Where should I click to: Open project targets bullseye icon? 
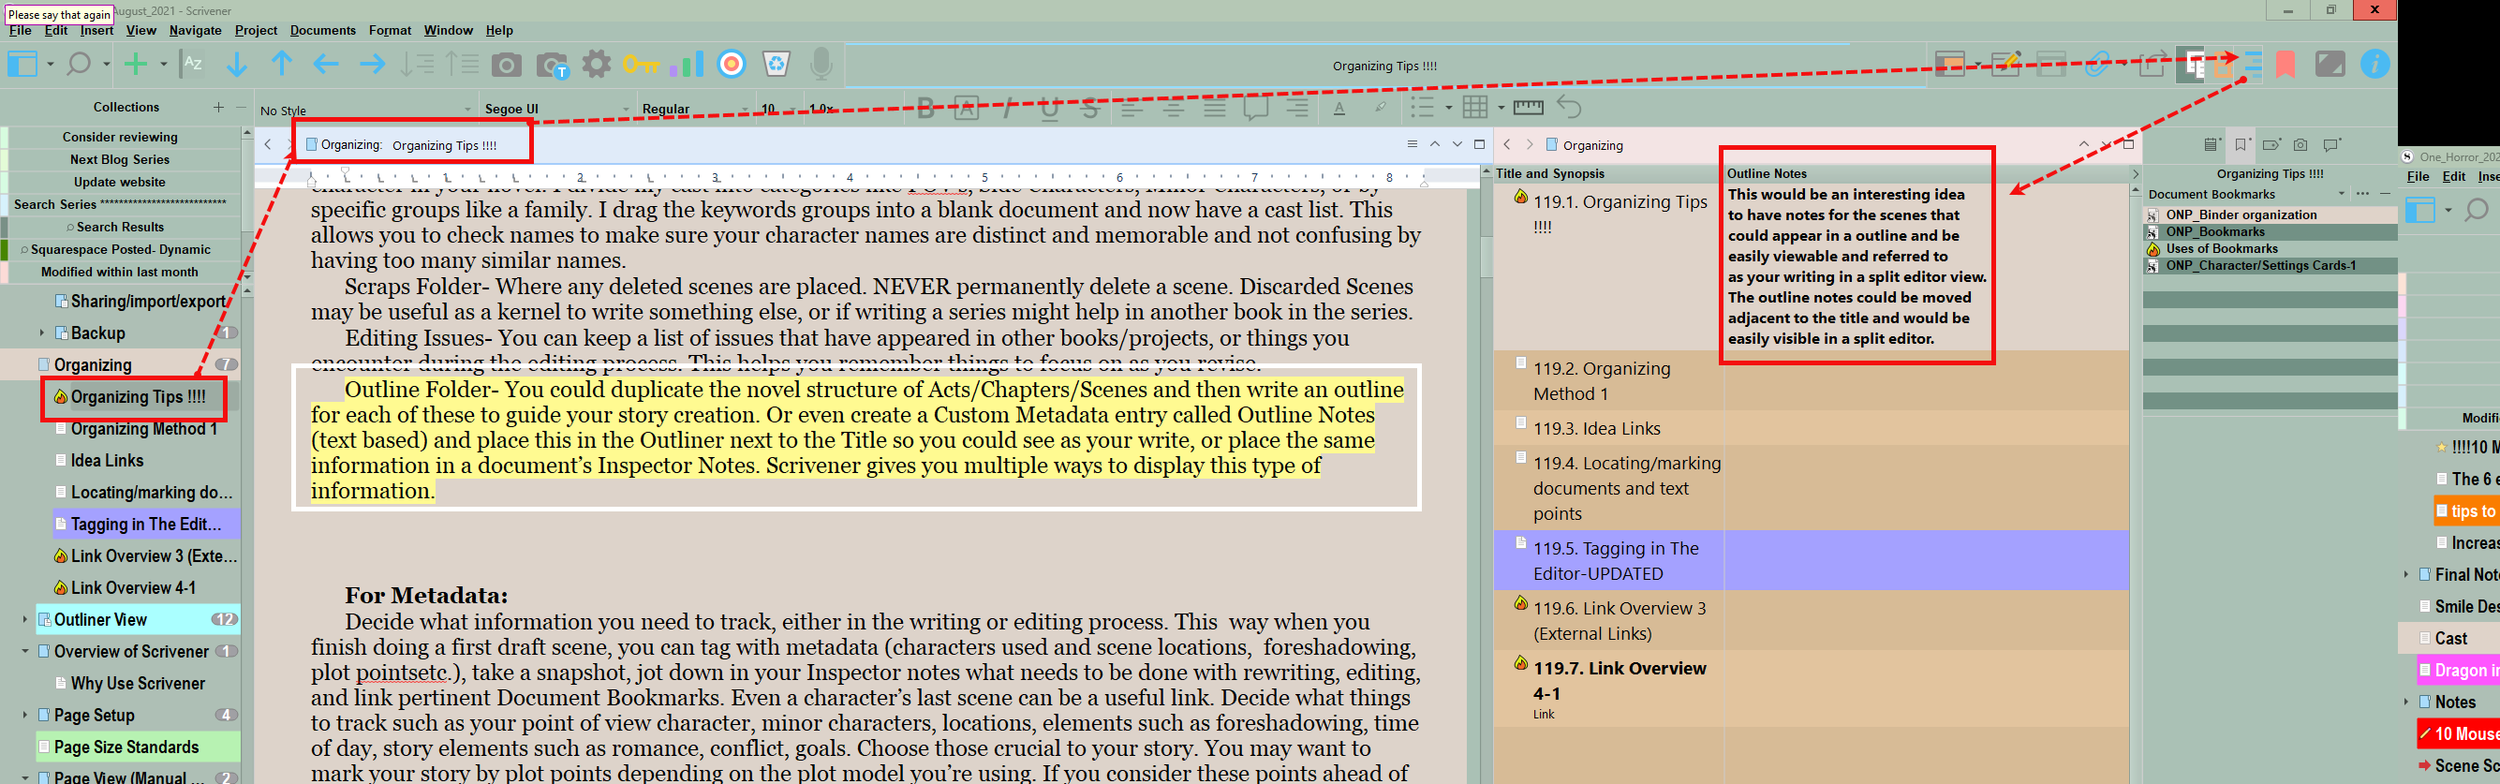732,64
